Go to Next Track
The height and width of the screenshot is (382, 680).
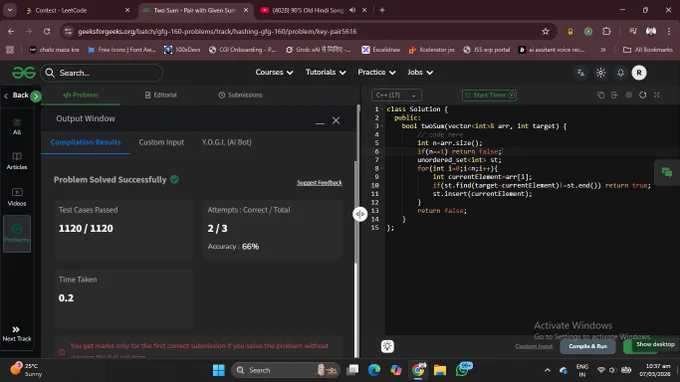16,334
